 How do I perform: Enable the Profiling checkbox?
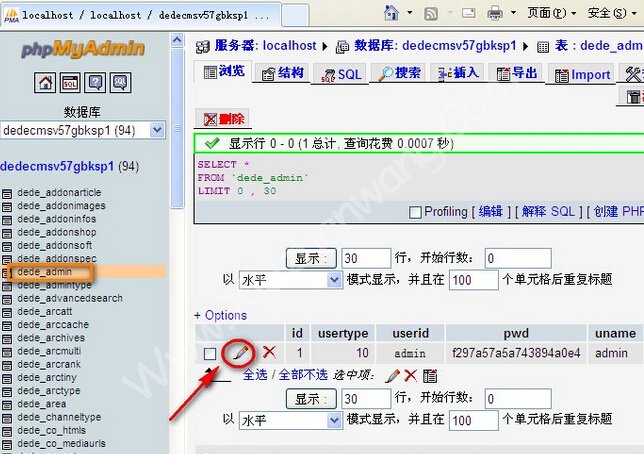pos(416,212)
